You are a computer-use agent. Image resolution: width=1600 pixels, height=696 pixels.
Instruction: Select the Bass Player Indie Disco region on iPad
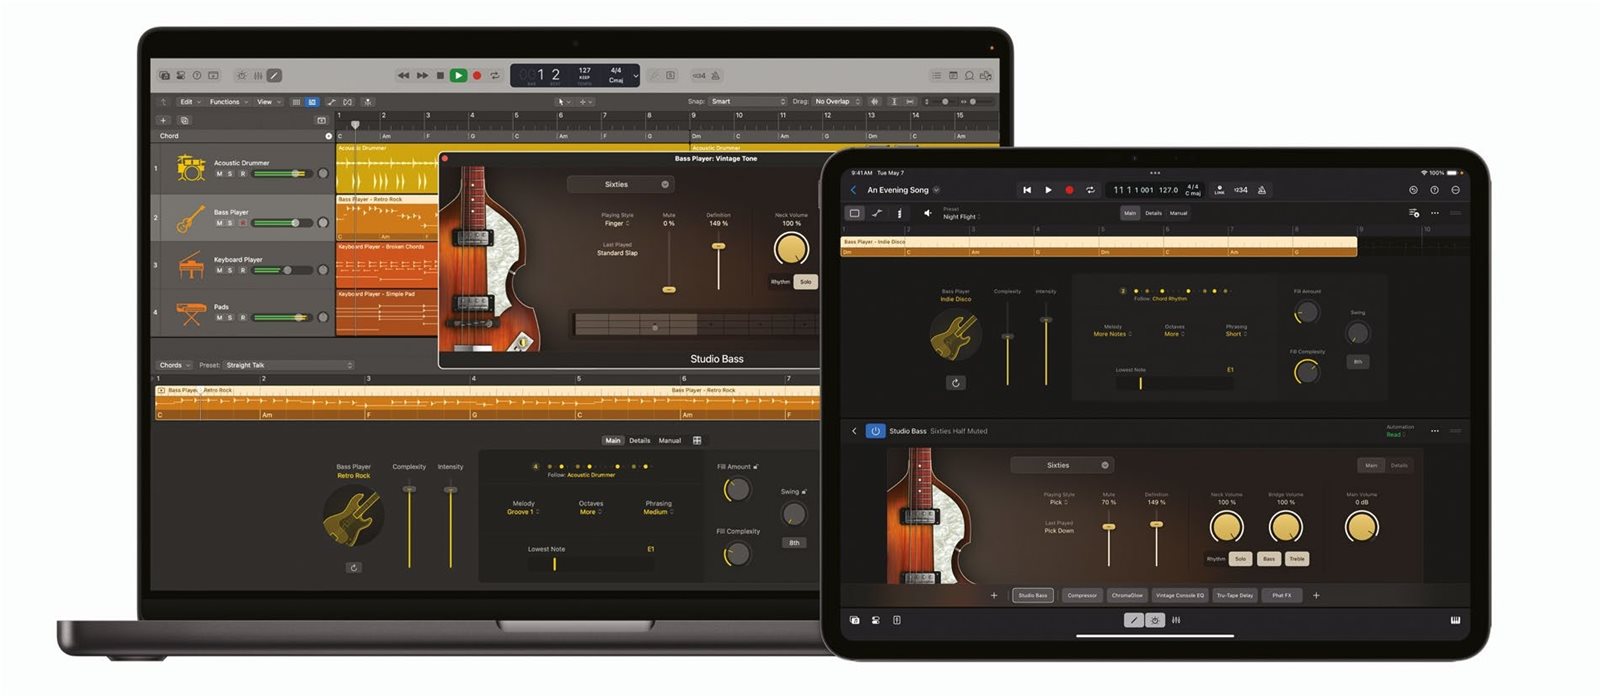coord(1098,246)
